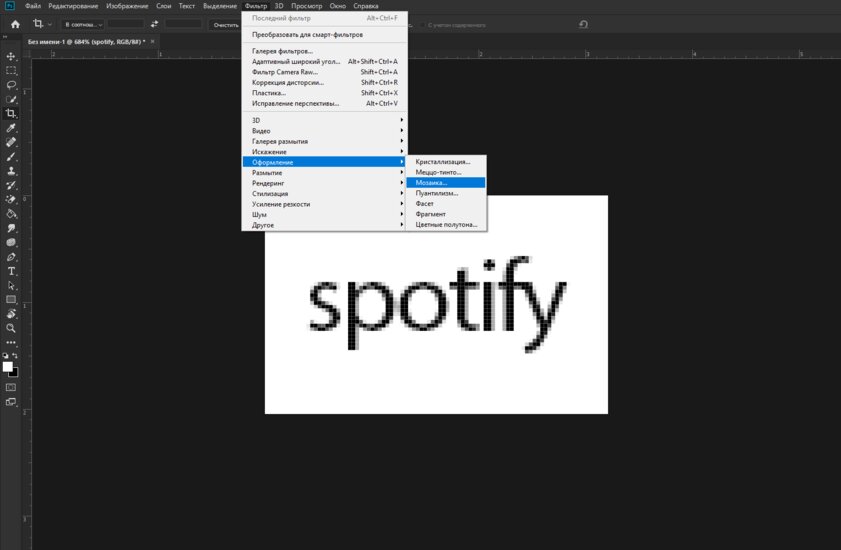Select the Move tool
Viewport: 841px width, 550px height.
tap(11, 56)
